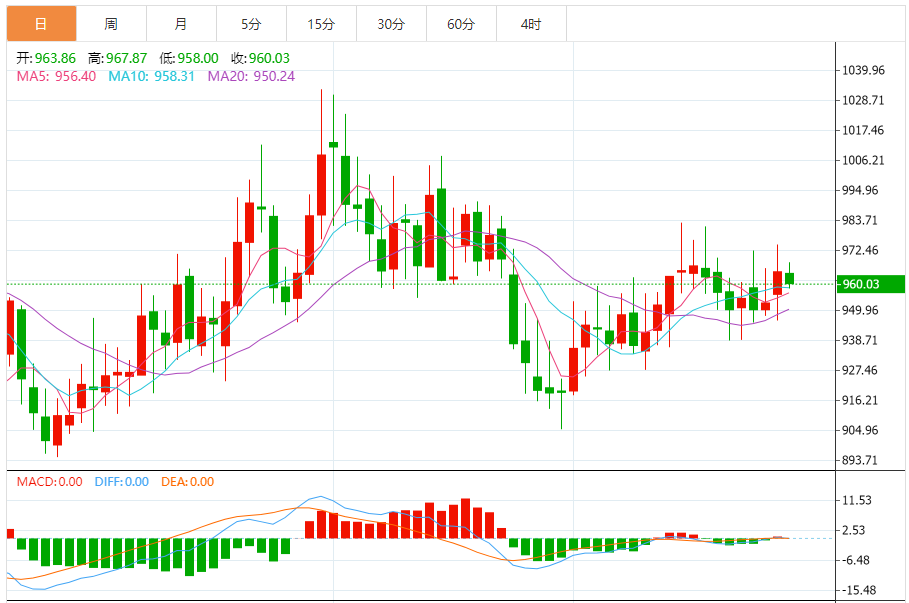The image size is (909, 603).
Task: Click the current price label 960.03
Action: (x=871, y=284)
